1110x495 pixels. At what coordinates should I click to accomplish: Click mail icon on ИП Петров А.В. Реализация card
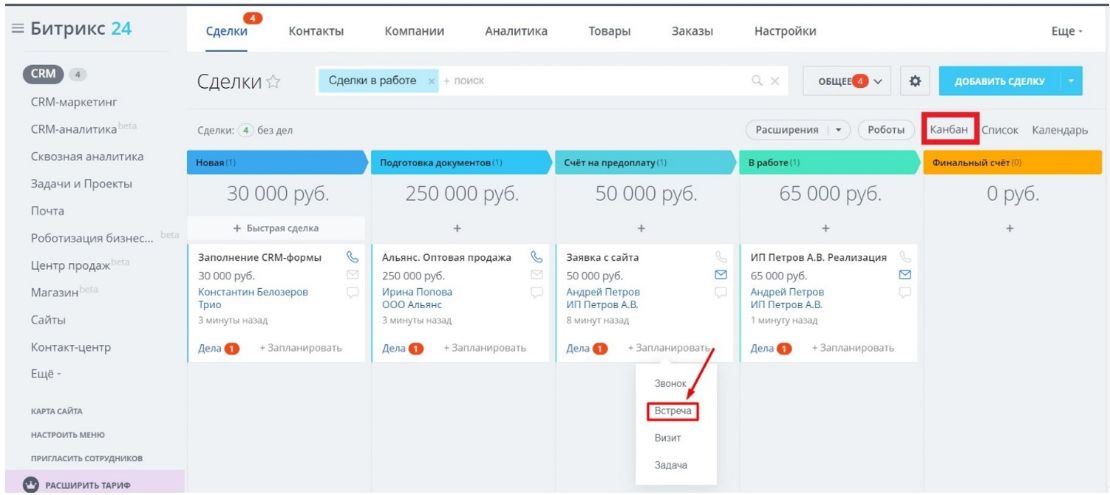905,275
